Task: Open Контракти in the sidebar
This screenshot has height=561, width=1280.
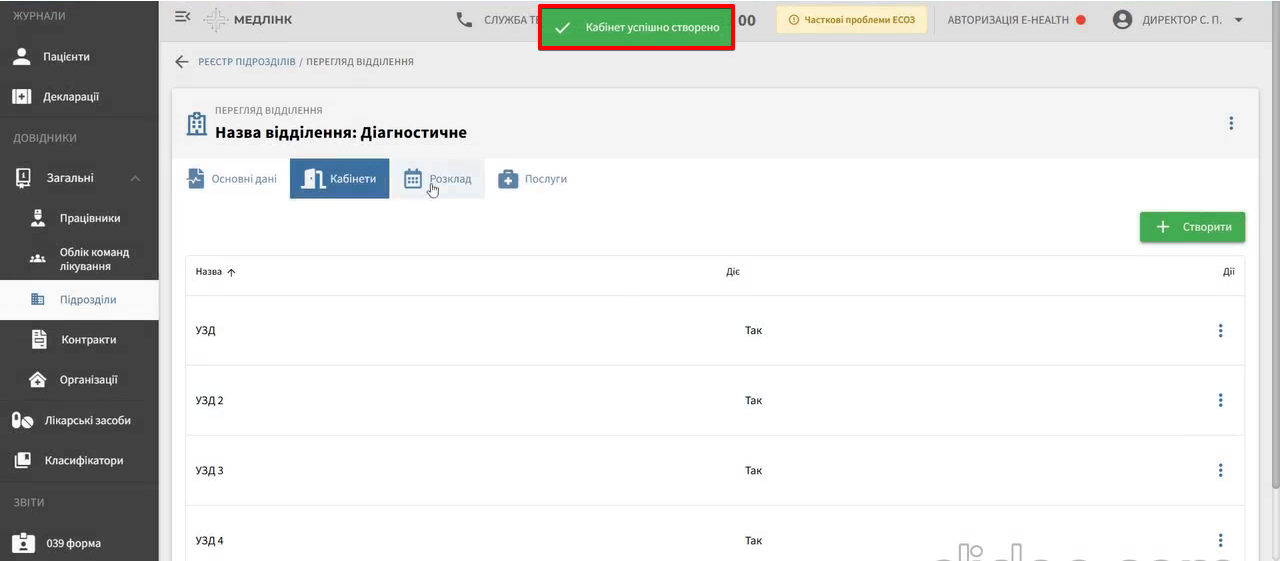Action: pyautogui.click(x=79, y=340)
